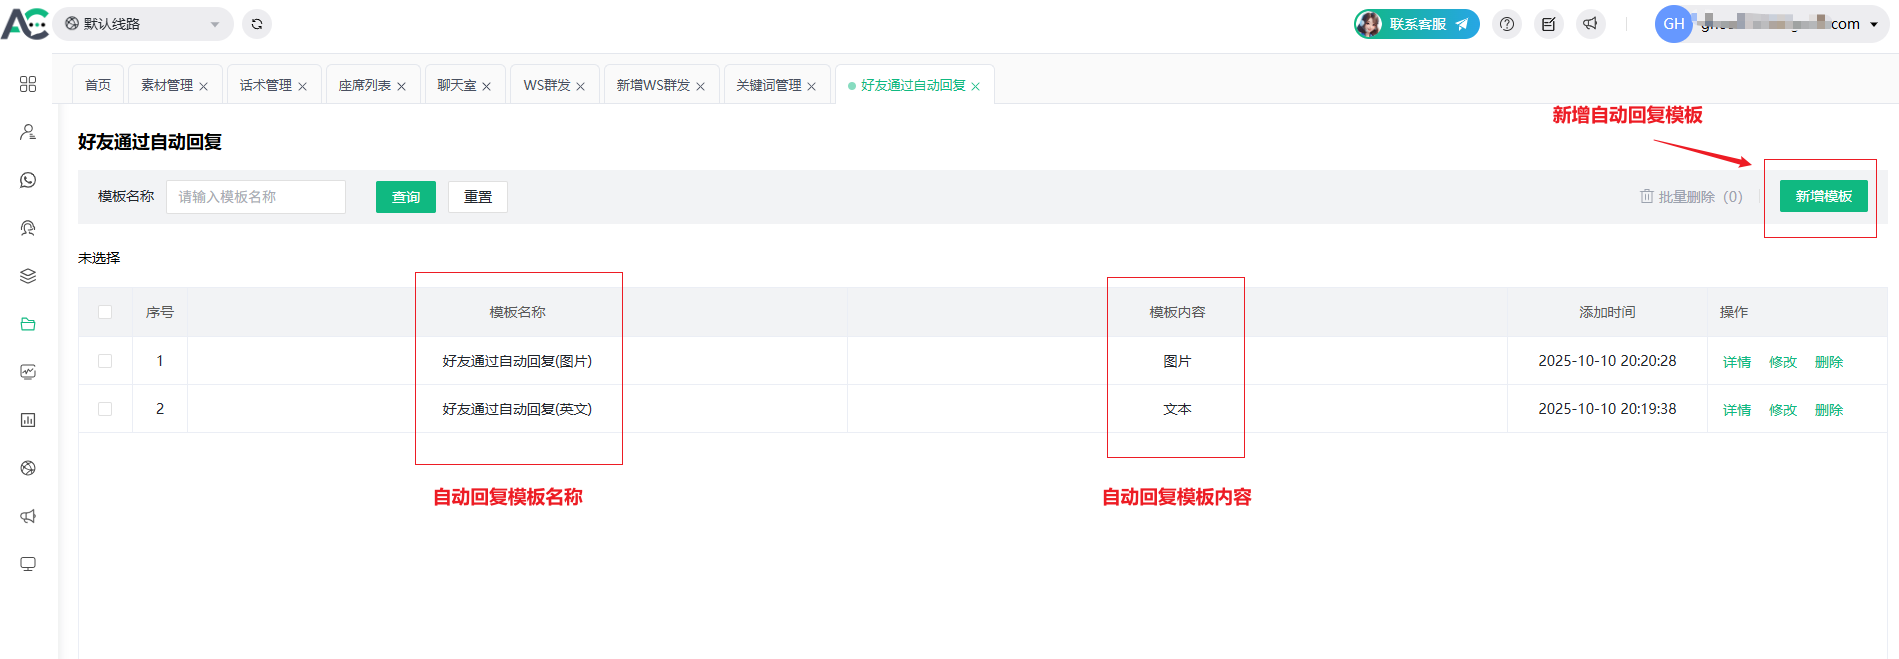1899x659 pixels.
Task: Open the stacked layers icon in sidebar
Action: coord(28,276)
